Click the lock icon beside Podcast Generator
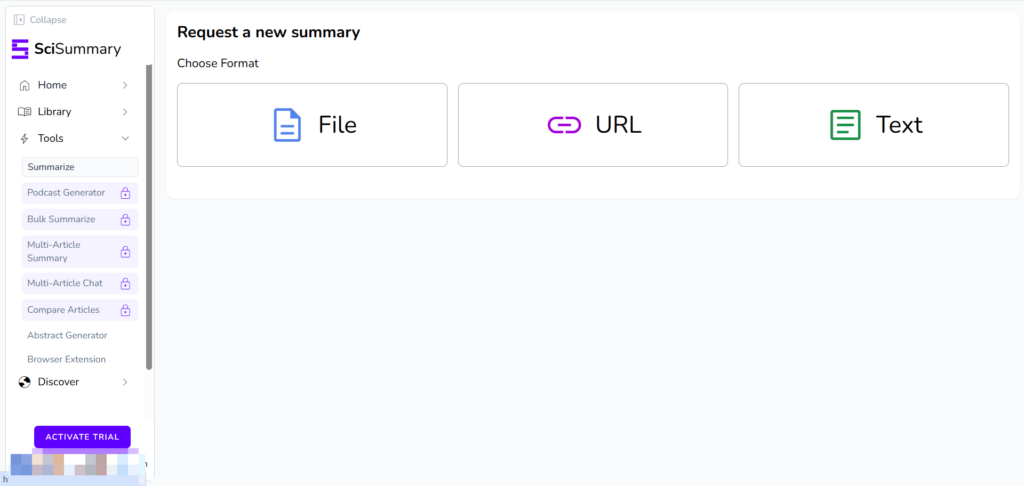This screenshot has width=1024, height=486. click(x=125, y=193)
